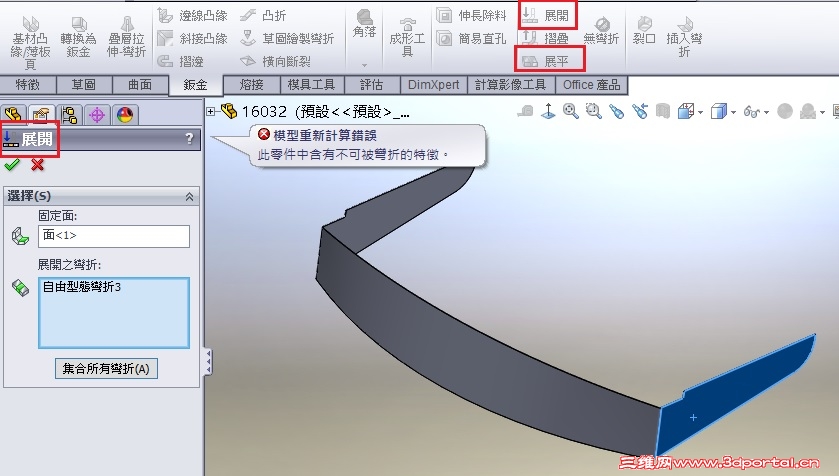Select the Base Flange (基材凸緣/薄板頁) tool
Image resolution: width=839 pixels, height=476 pixels.
[x=30, y=42]
